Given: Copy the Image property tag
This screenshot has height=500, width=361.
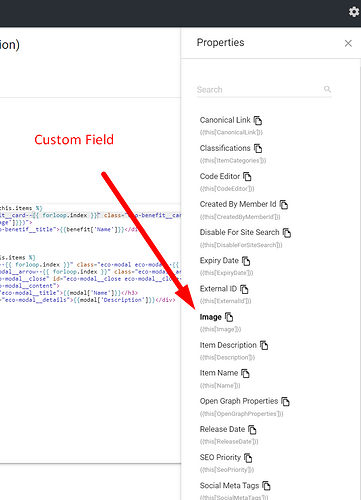Looking at the screenshot, I should (x=229, y=317).
